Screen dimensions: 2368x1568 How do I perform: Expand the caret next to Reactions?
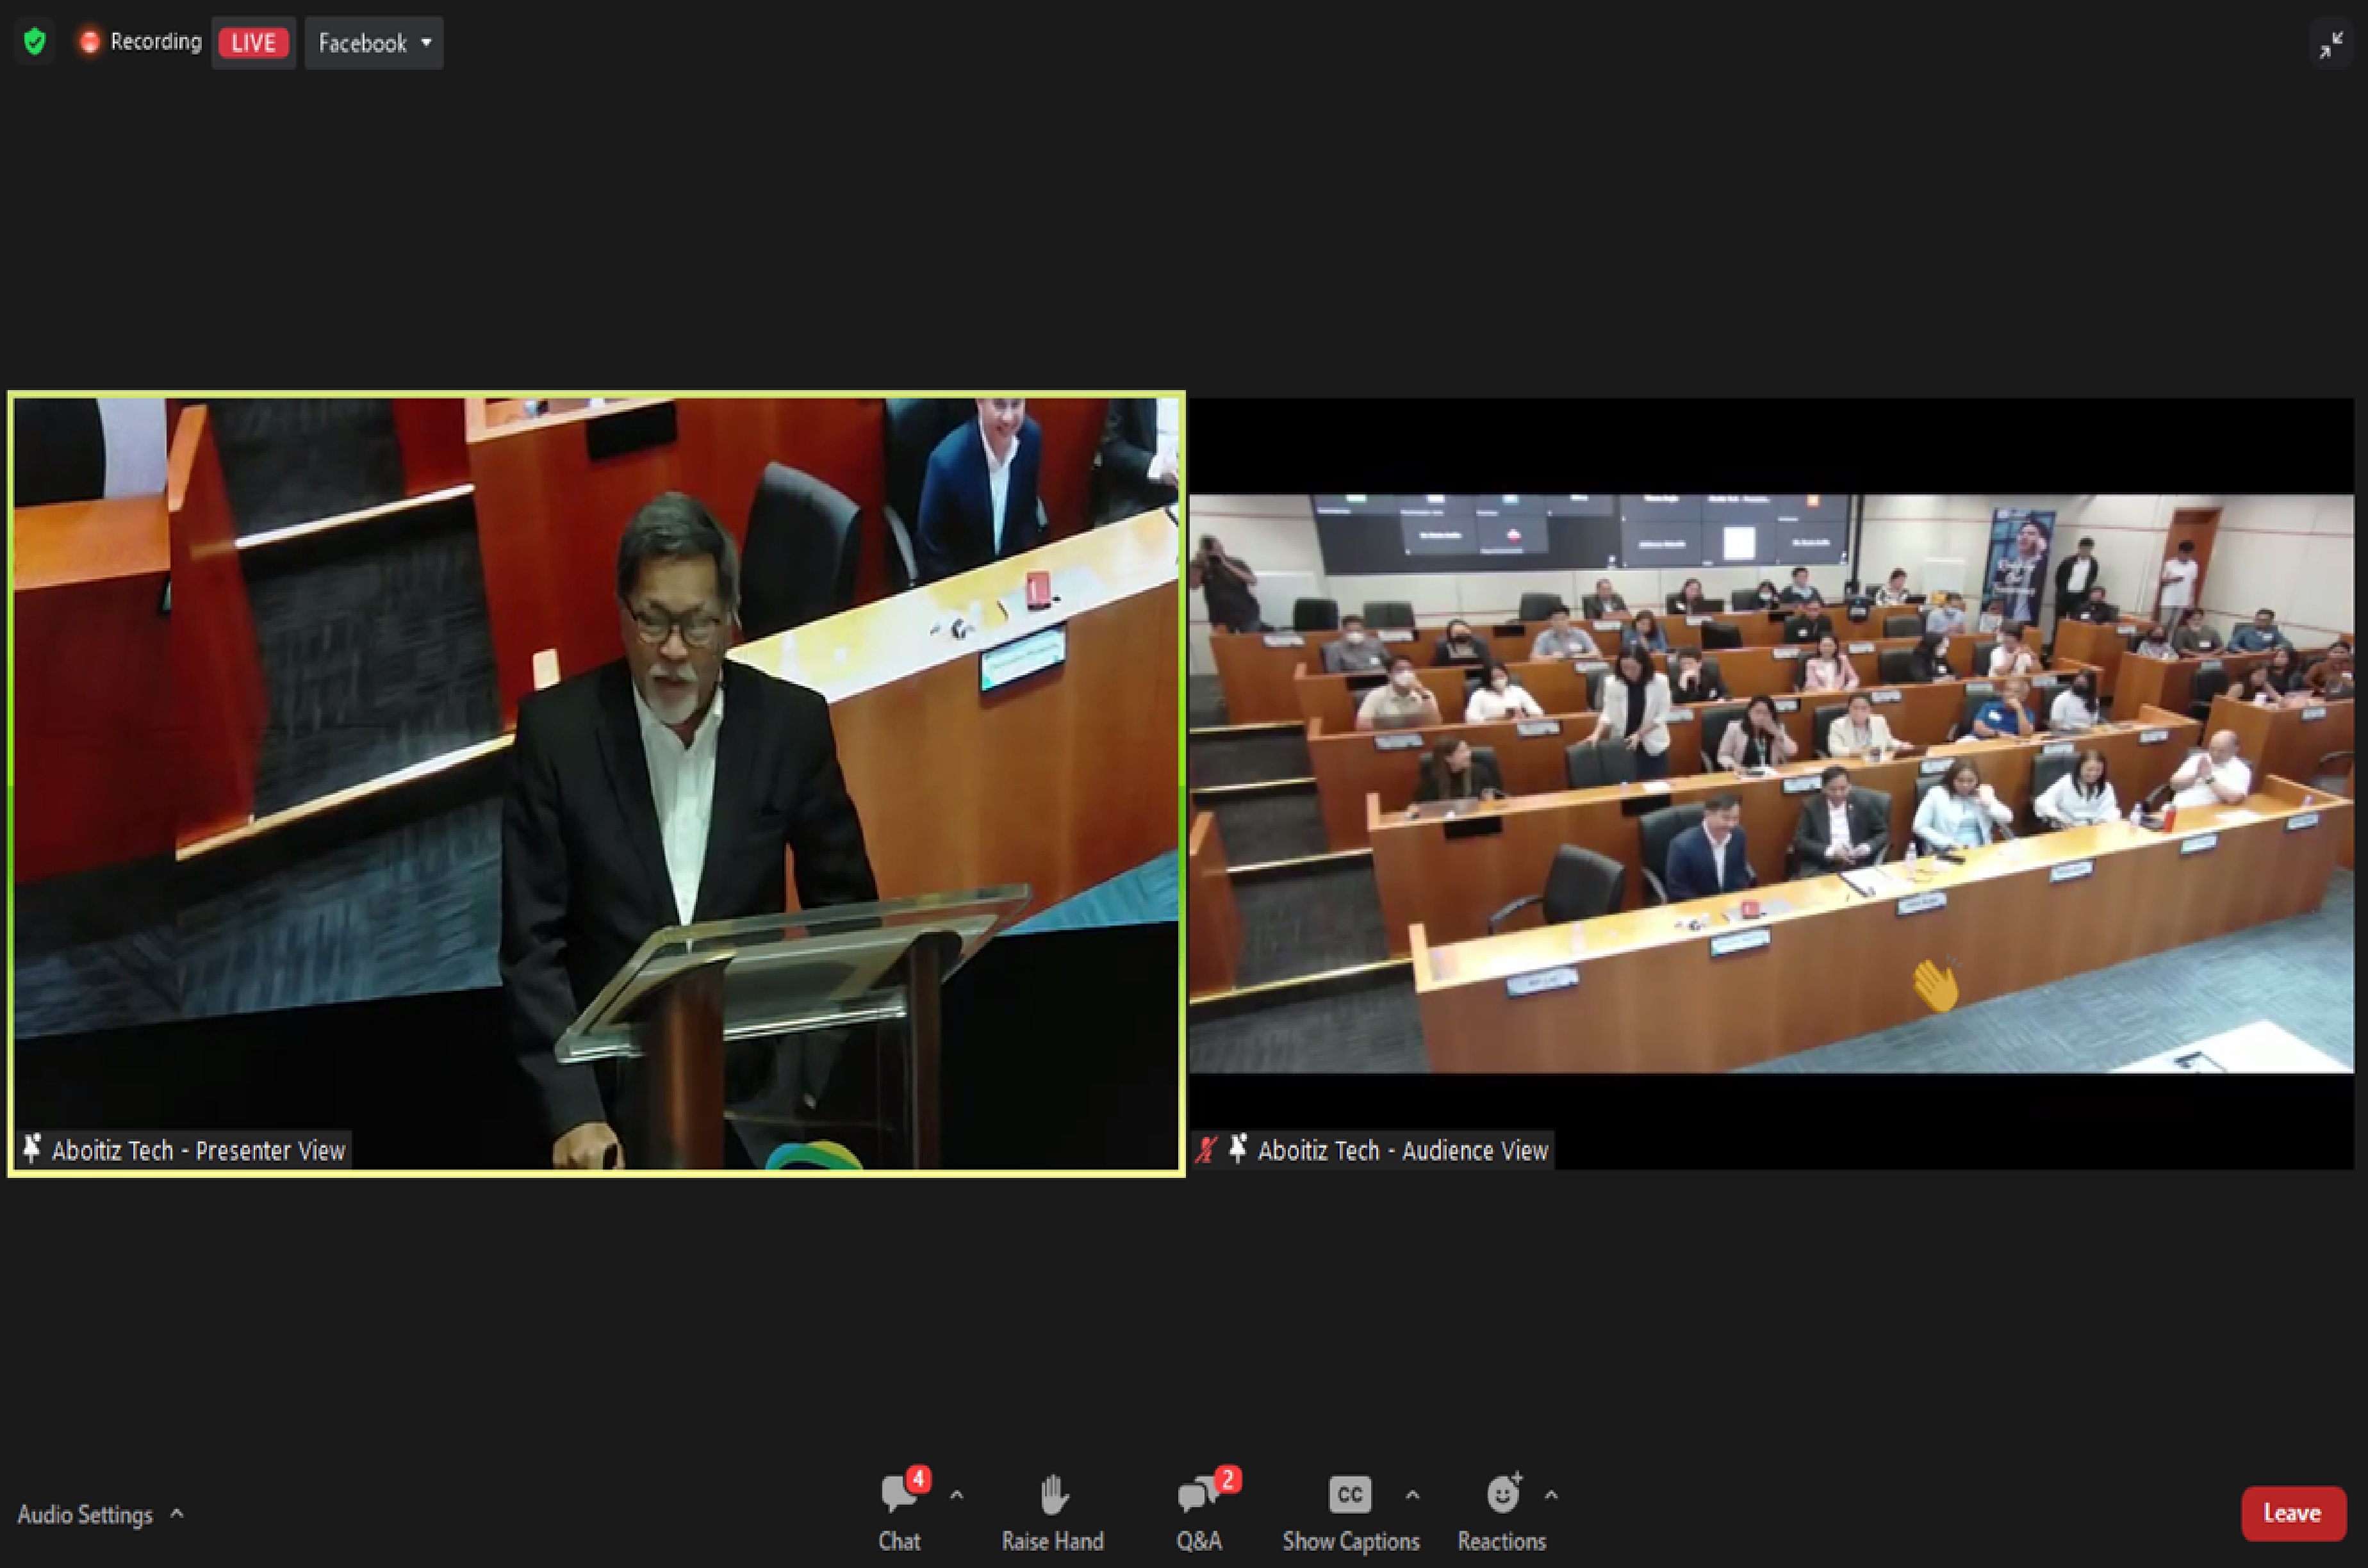pyautogui.click(x=1551, y=1496)
